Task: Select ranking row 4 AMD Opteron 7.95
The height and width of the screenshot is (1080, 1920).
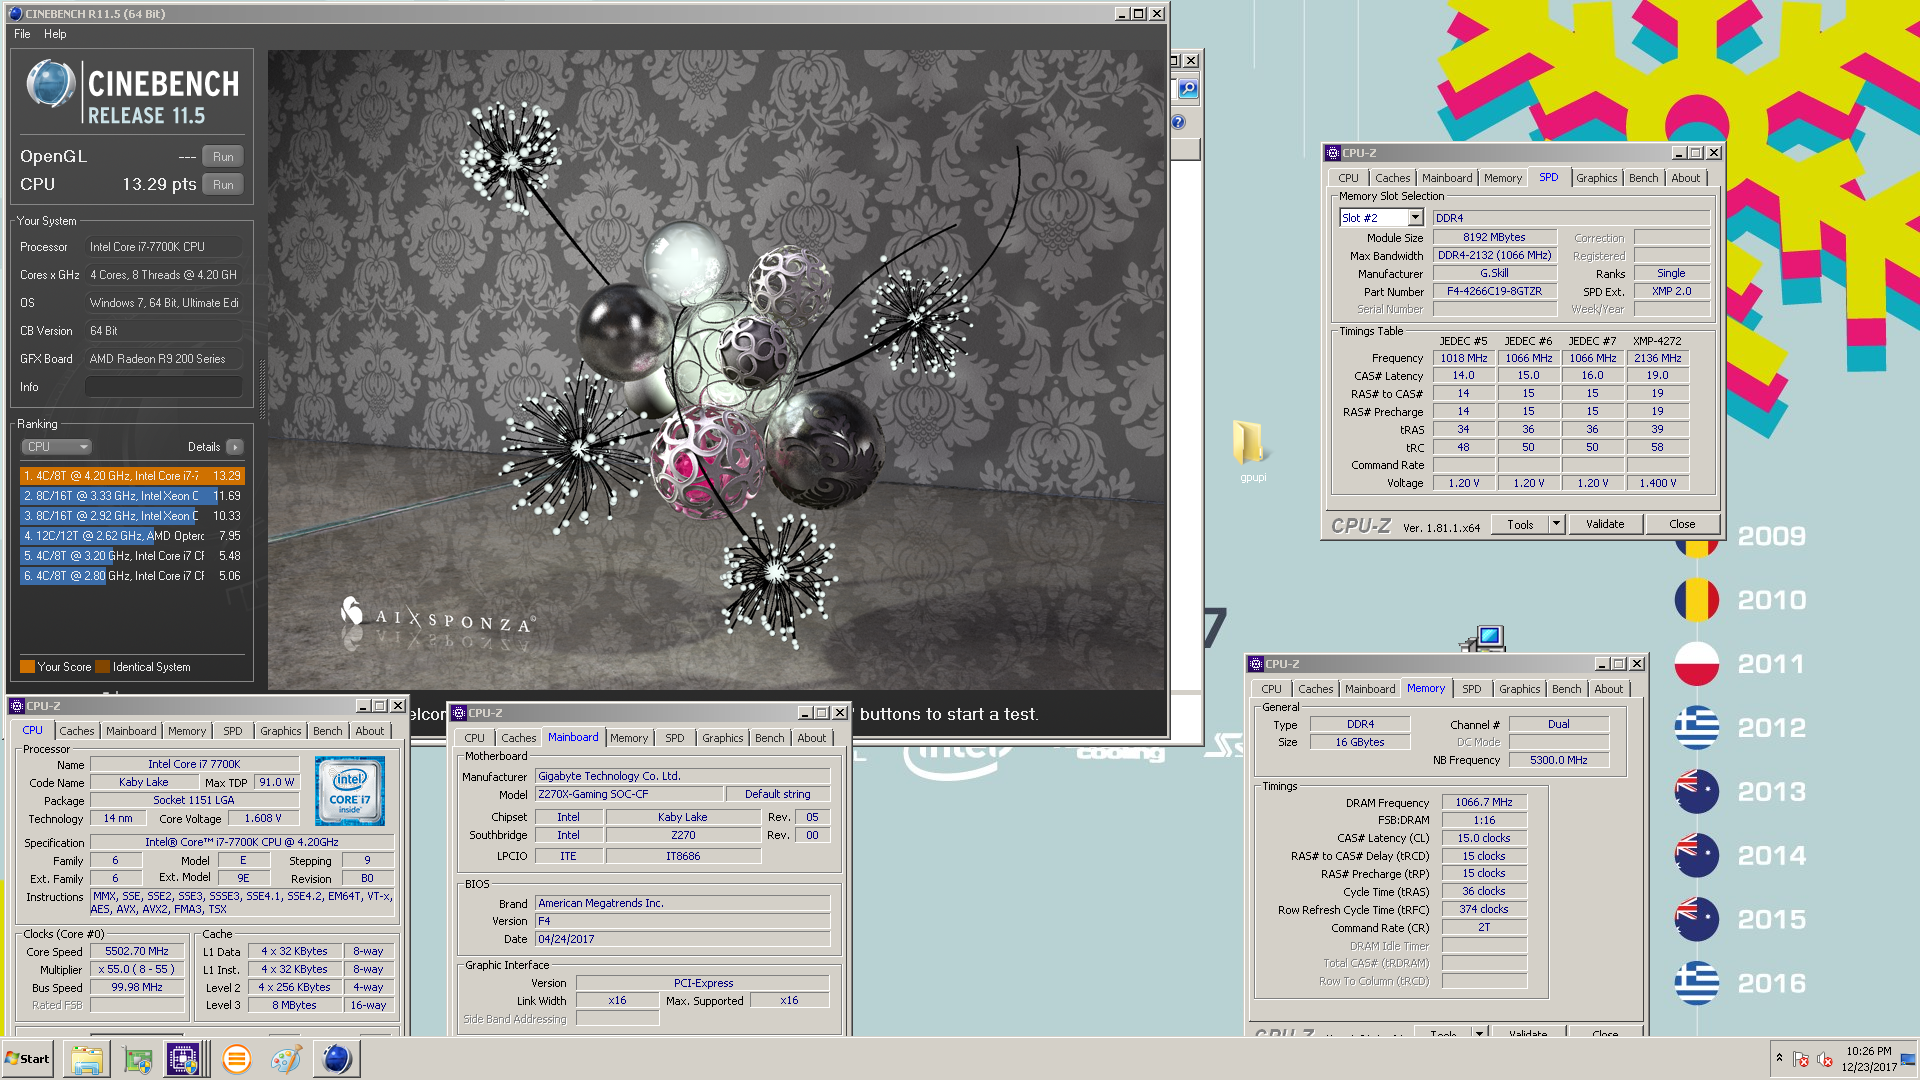Action: coord(131,536)
